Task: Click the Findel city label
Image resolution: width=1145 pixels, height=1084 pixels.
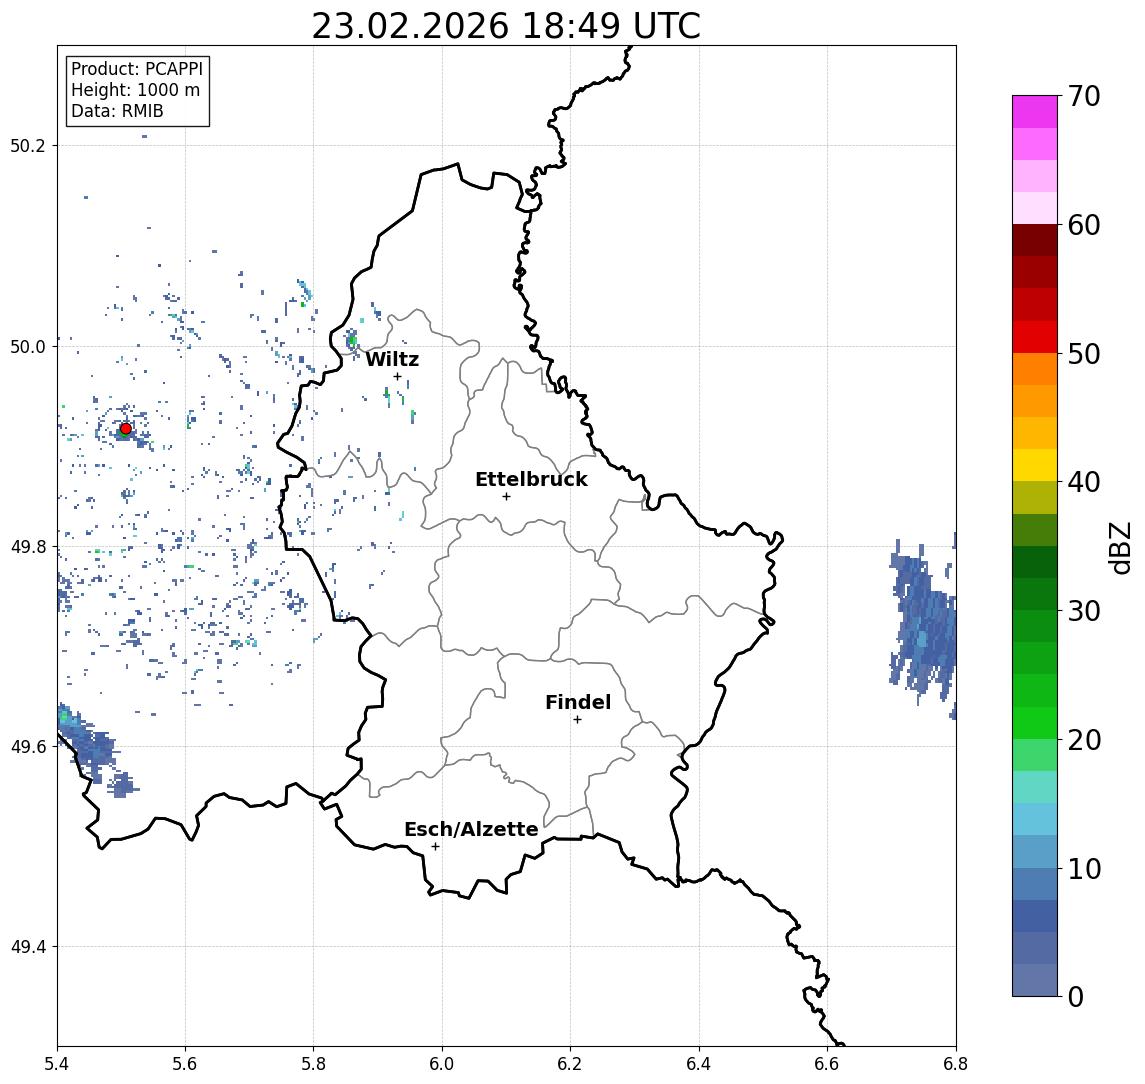Action: point(578,702)
